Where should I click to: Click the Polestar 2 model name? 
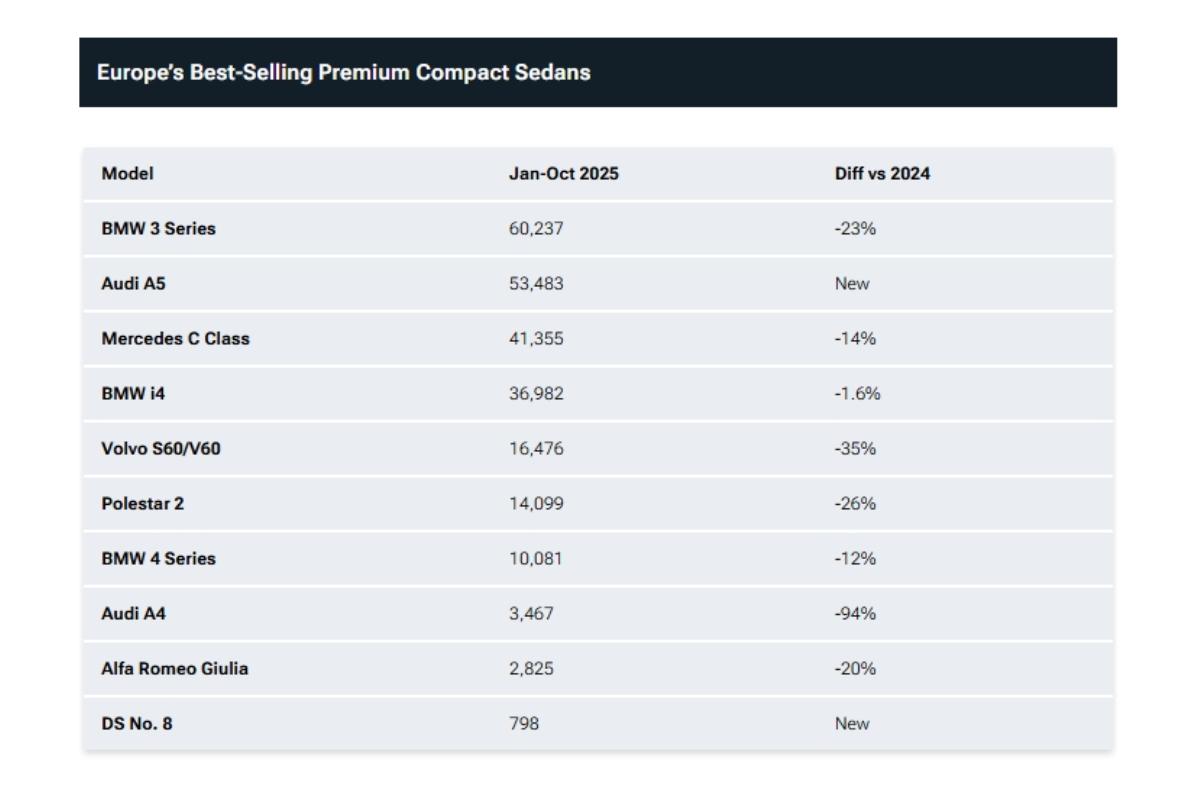pos(142,504)
